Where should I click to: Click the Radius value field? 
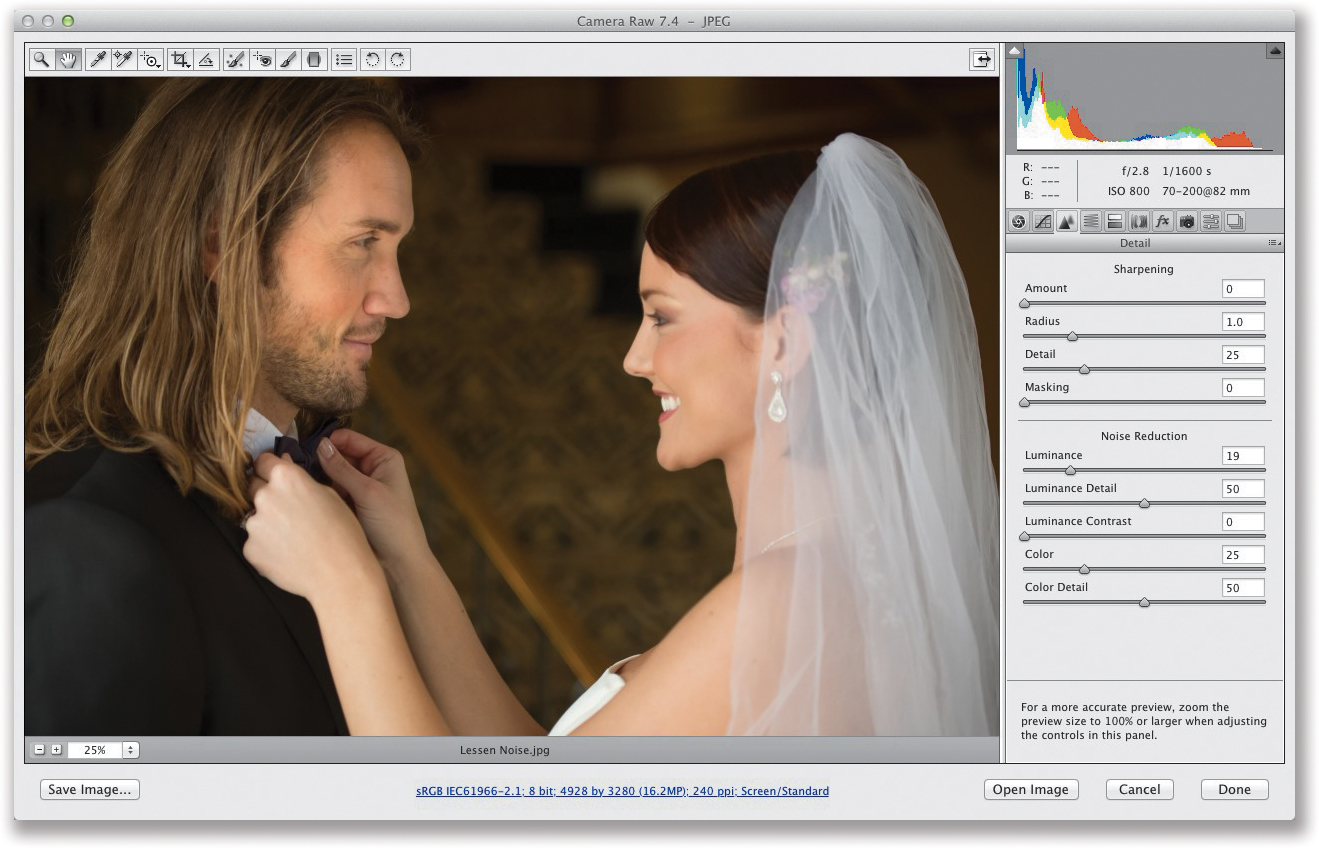click(1243, 322)
